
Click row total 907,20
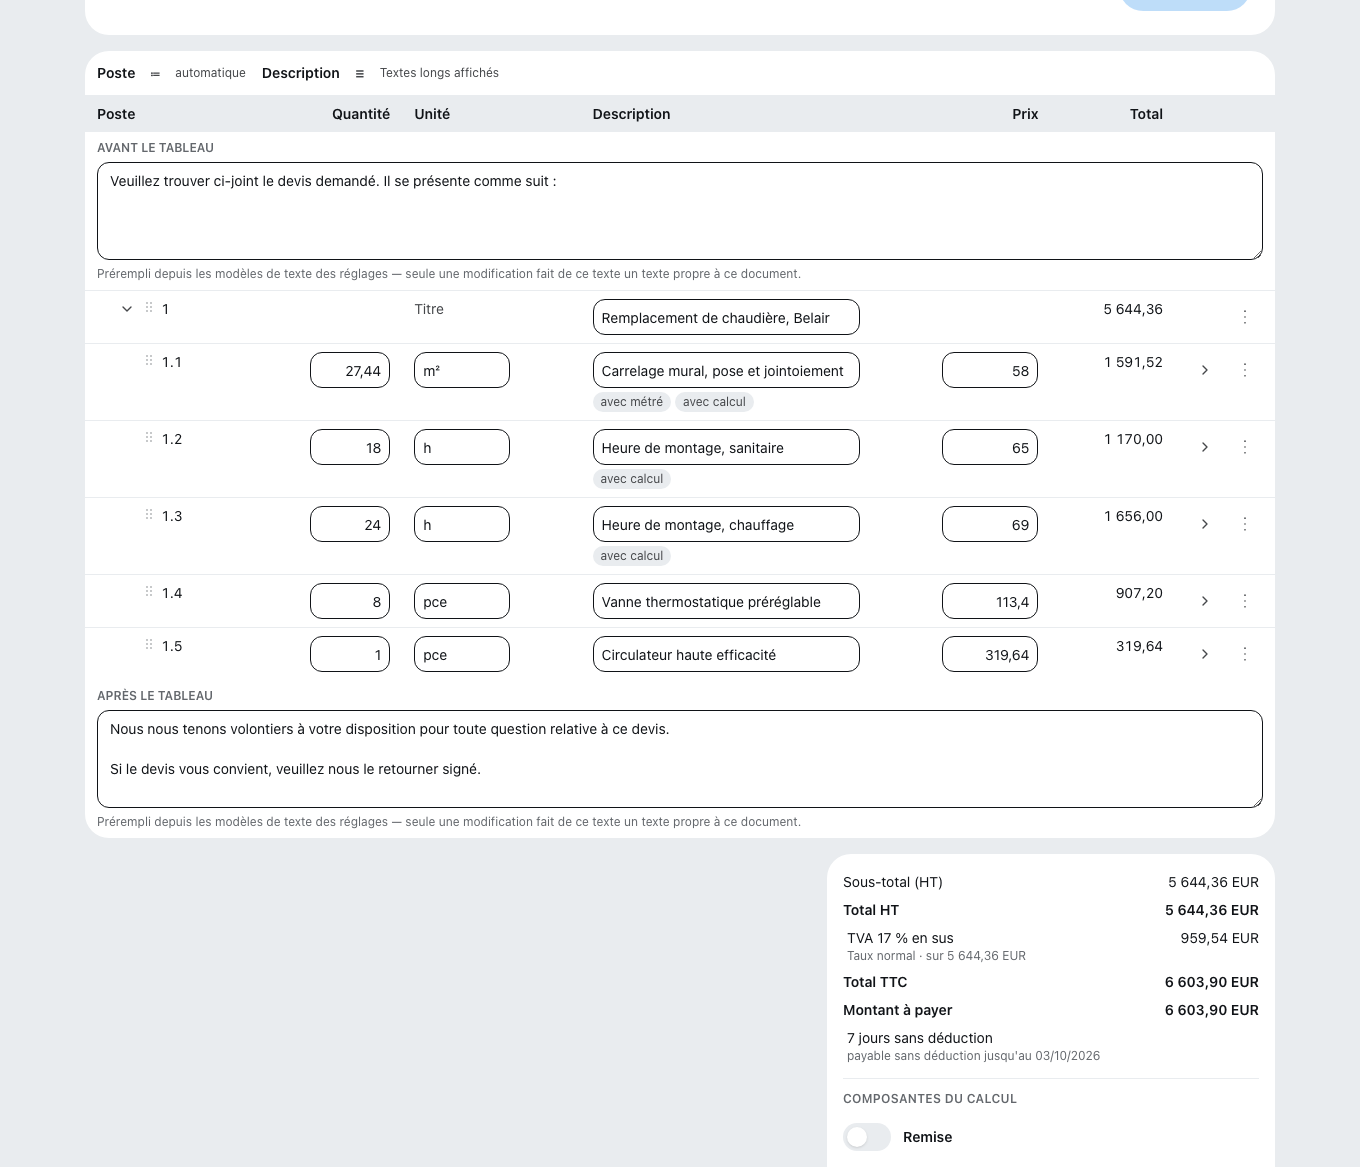tap(1139, 593)
